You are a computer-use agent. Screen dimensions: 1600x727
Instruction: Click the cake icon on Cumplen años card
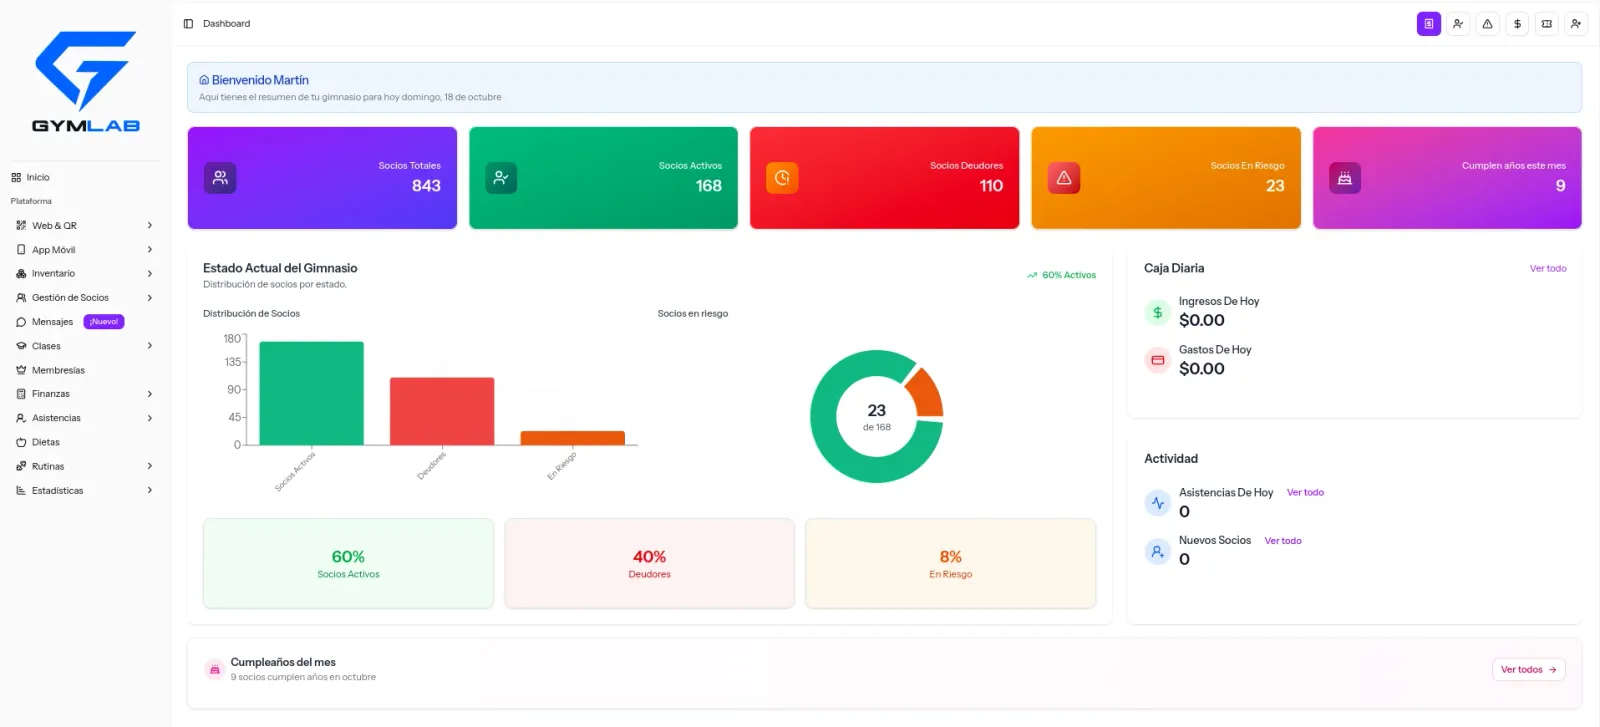click(1345, 178)
